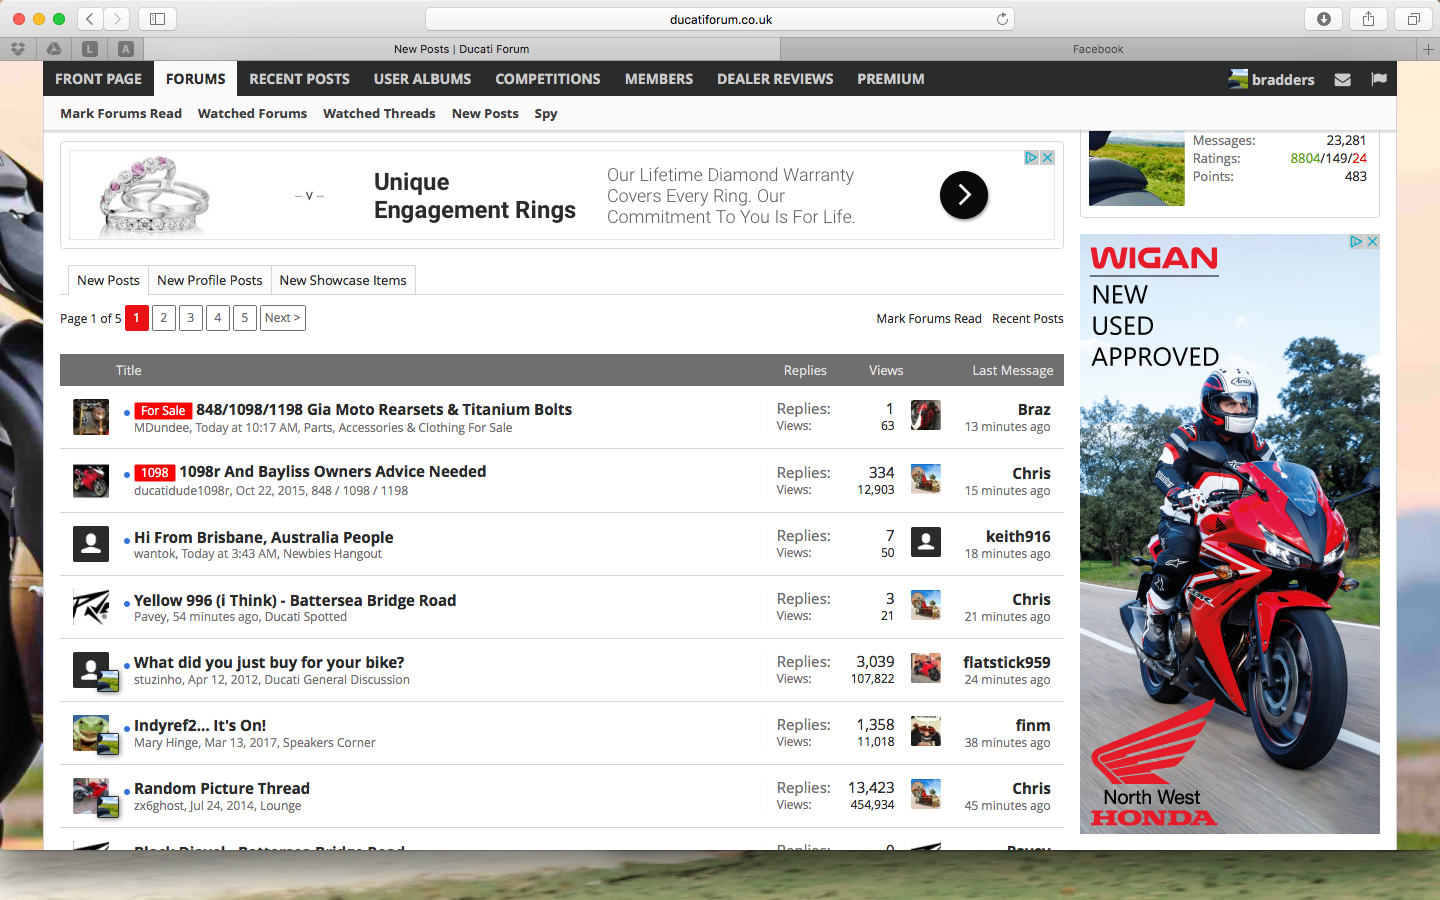Click the Wigan Honda motorcycle ad
Image resolution: width=1440 pixels, height=900 pixels.
point(1230,534)
